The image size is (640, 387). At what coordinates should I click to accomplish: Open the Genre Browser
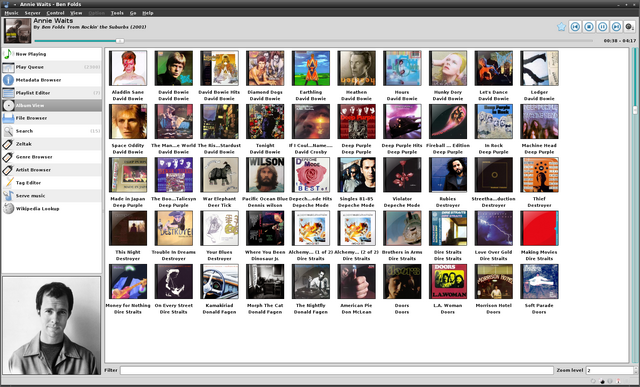51,157
